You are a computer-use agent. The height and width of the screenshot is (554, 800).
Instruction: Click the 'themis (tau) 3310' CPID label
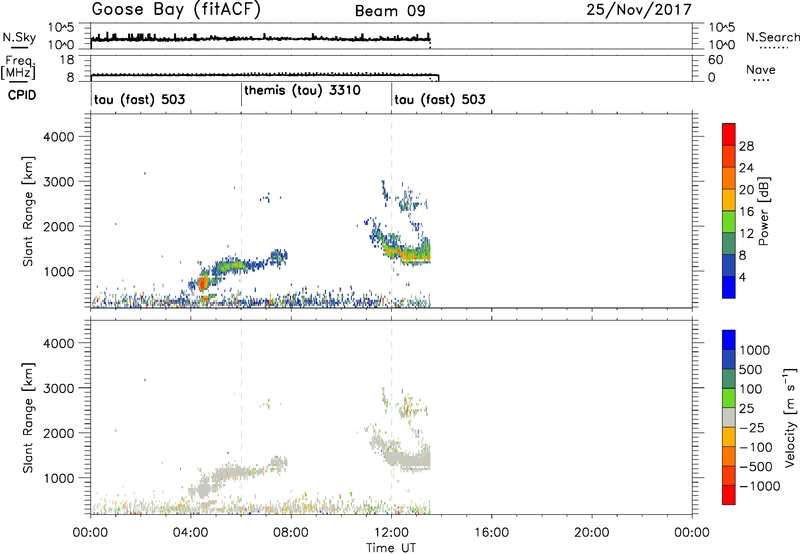(303, 90)
